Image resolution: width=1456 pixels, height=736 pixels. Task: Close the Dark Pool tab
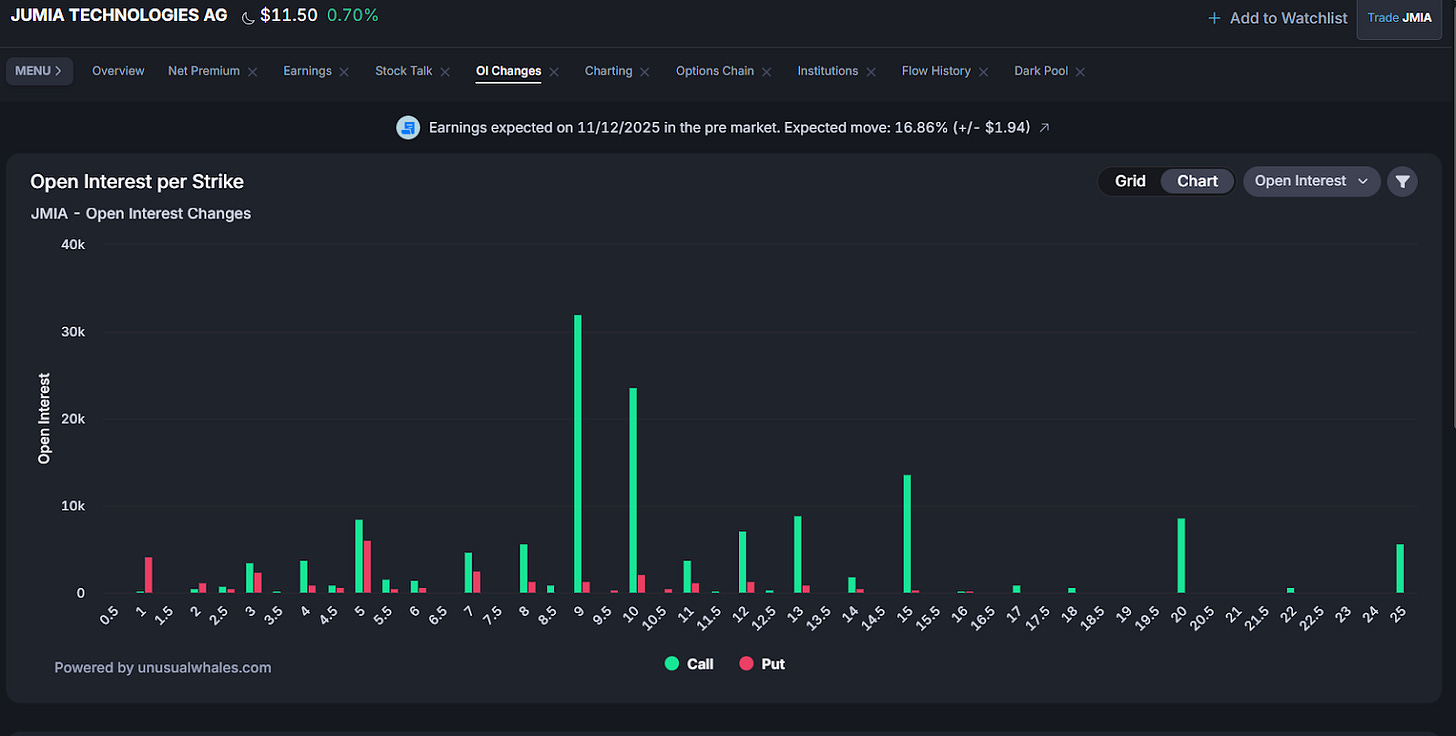pos(1081,72)
